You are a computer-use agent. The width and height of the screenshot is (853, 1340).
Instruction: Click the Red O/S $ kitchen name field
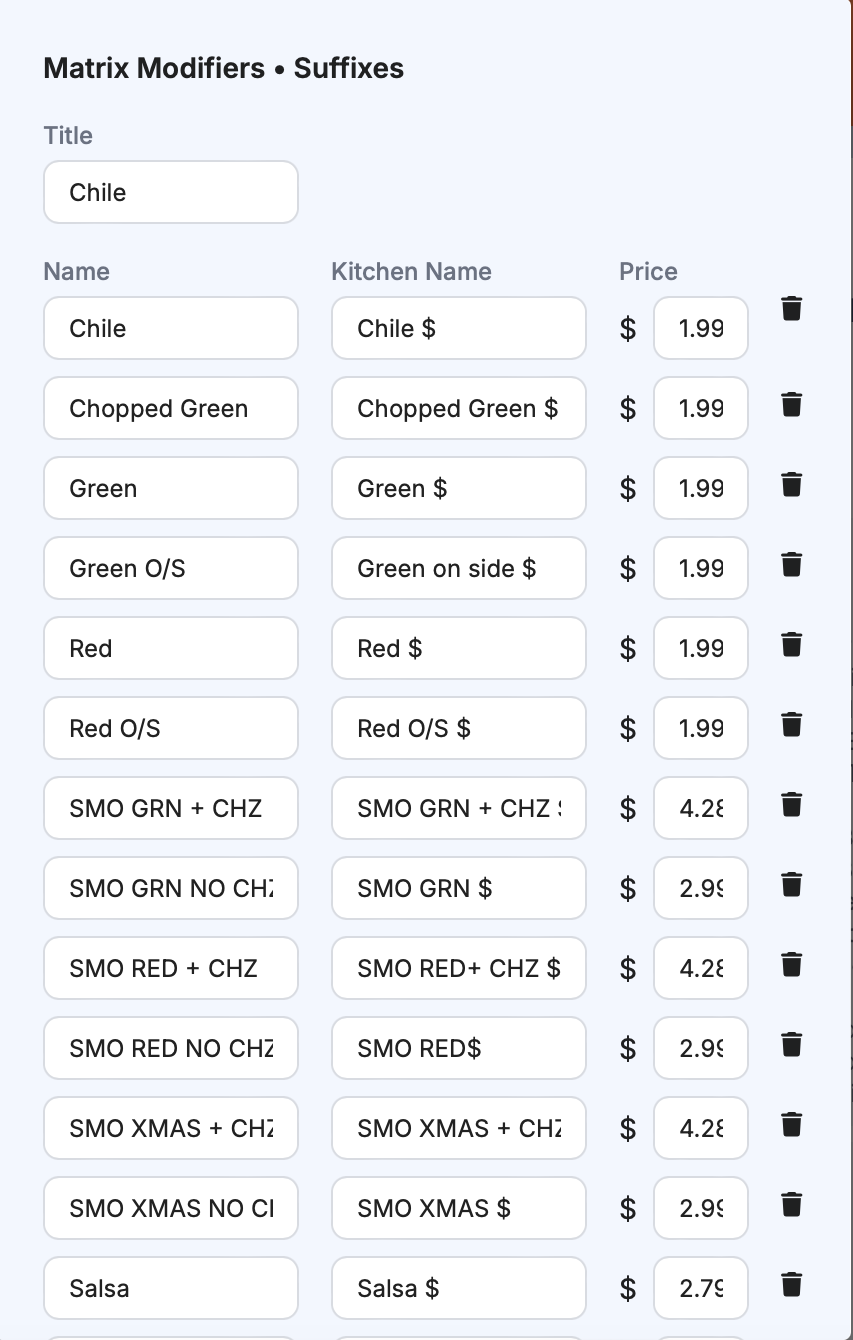458,728
